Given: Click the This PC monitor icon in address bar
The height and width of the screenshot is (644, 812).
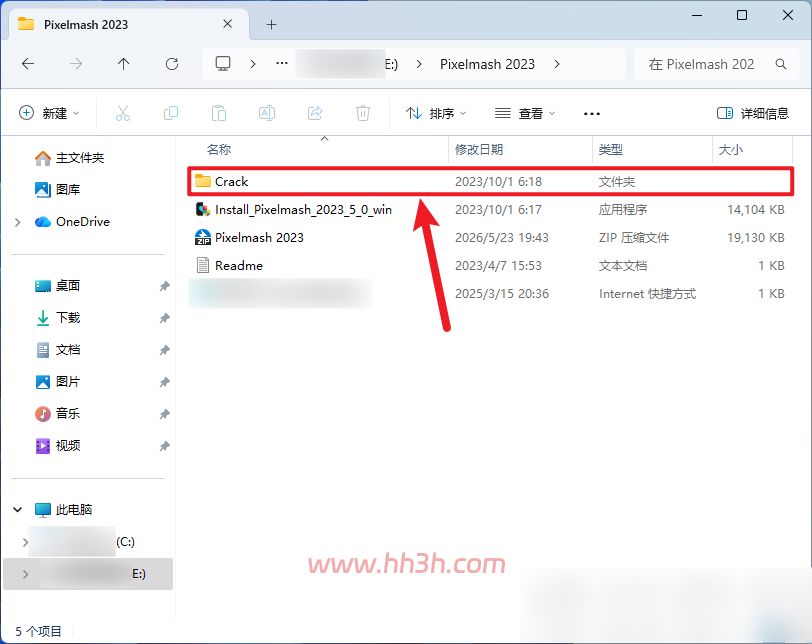Looking at the screenshot, I should pos(223,64).
